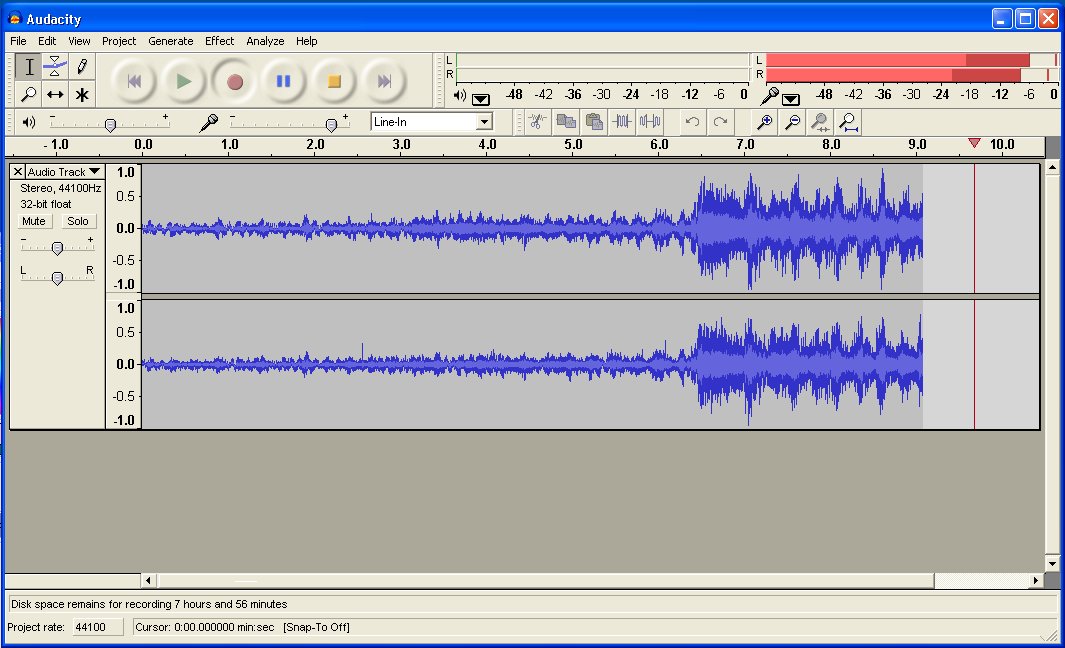Click Trim outside selection icon

coord(622,122)
